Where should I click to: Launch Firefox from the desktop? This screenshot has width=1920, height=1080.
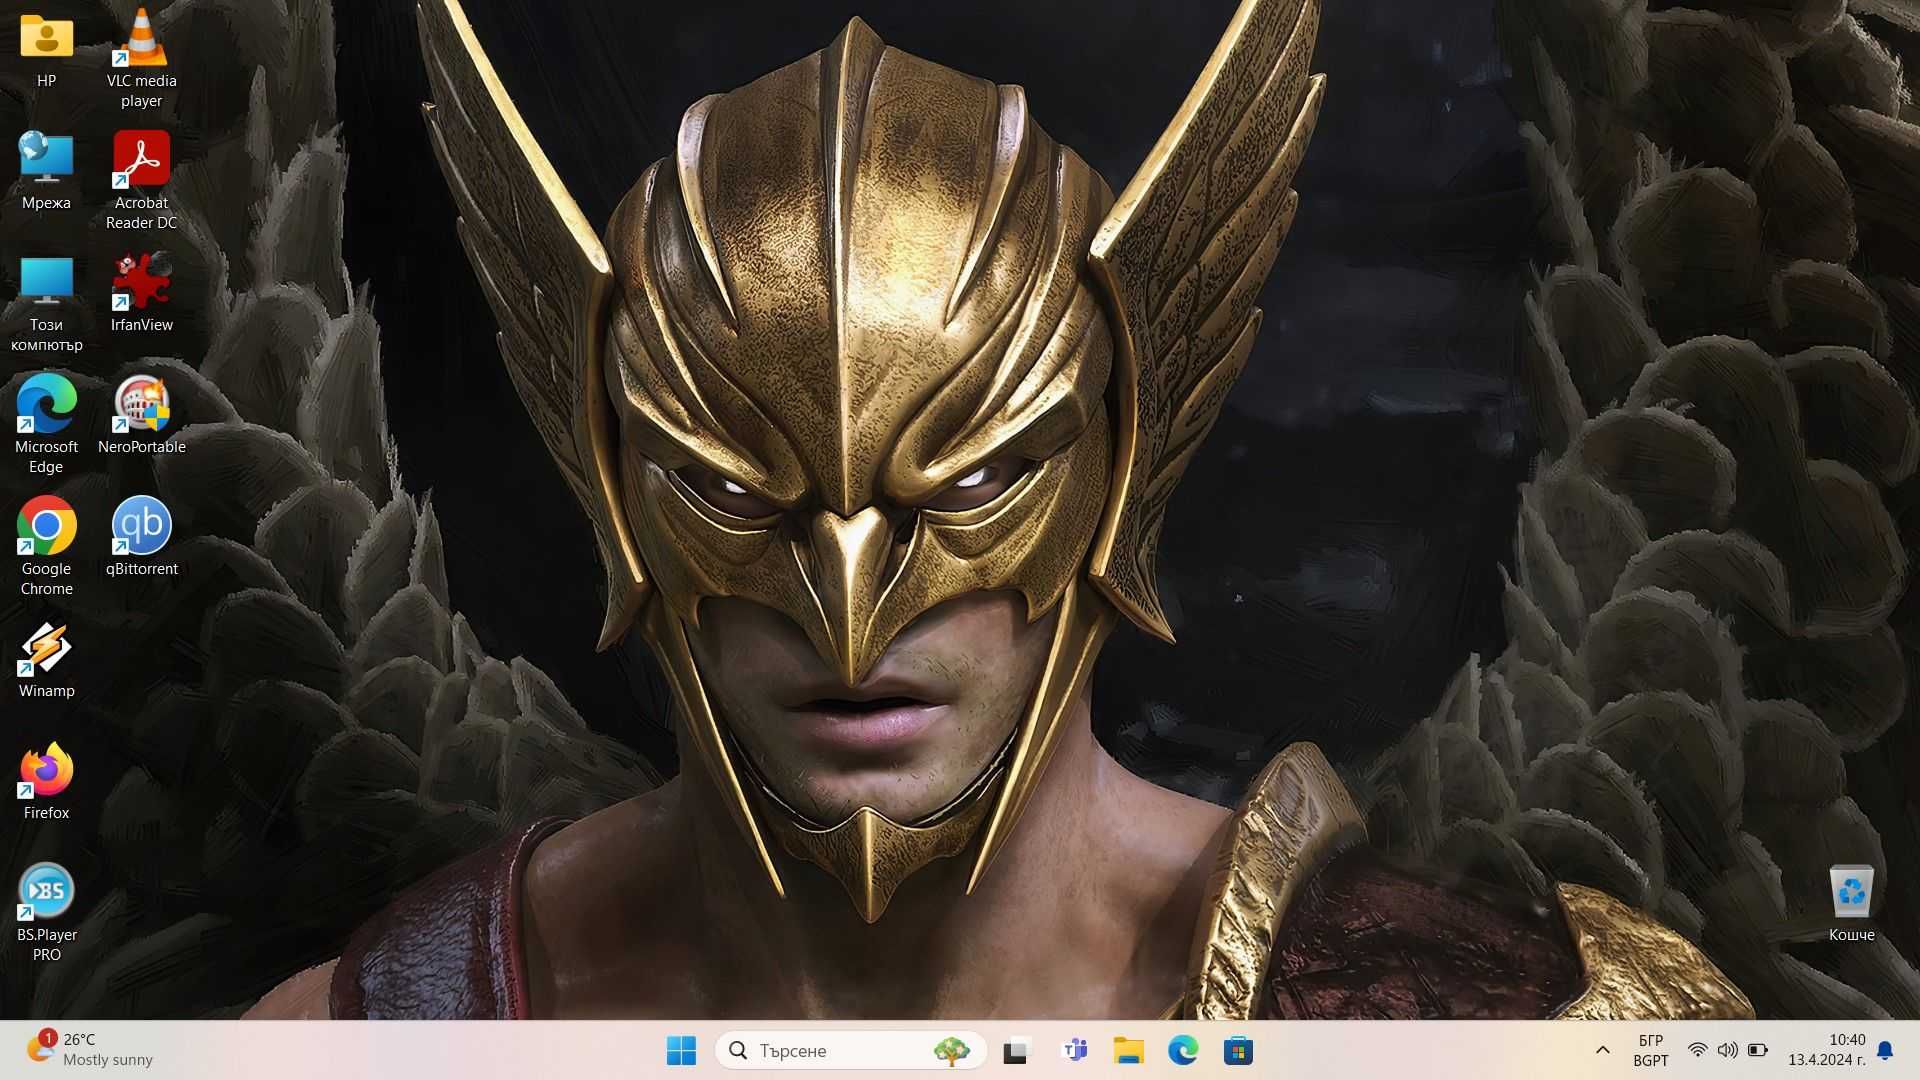point(46,782)
